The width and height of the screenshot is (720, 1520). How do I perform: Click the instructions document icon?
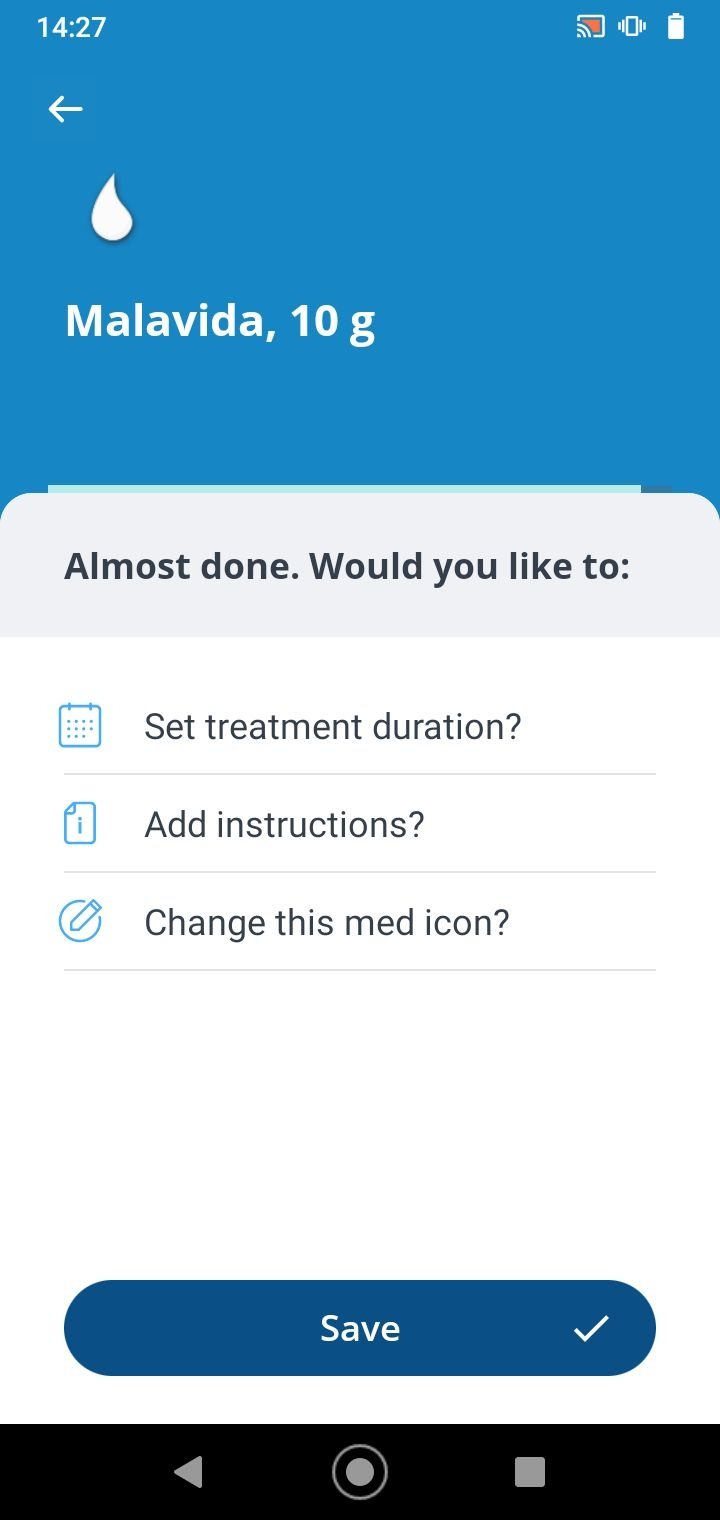click(x=80, y=823)
